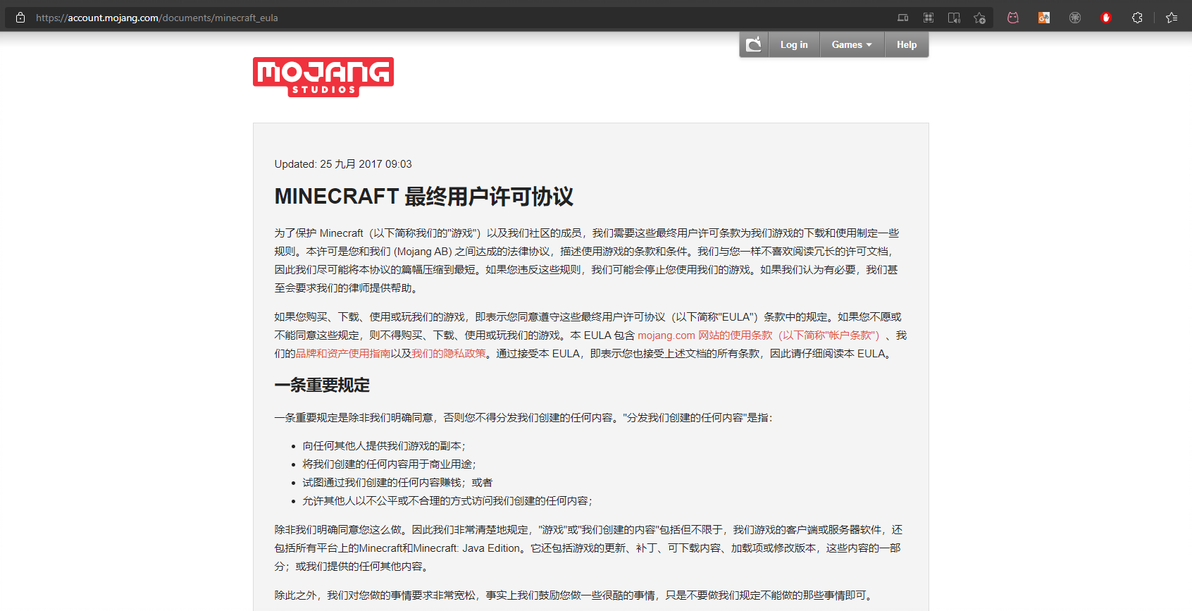
Task: Click the URL address field
Action: pyautogui.click(x=456, y=17)
